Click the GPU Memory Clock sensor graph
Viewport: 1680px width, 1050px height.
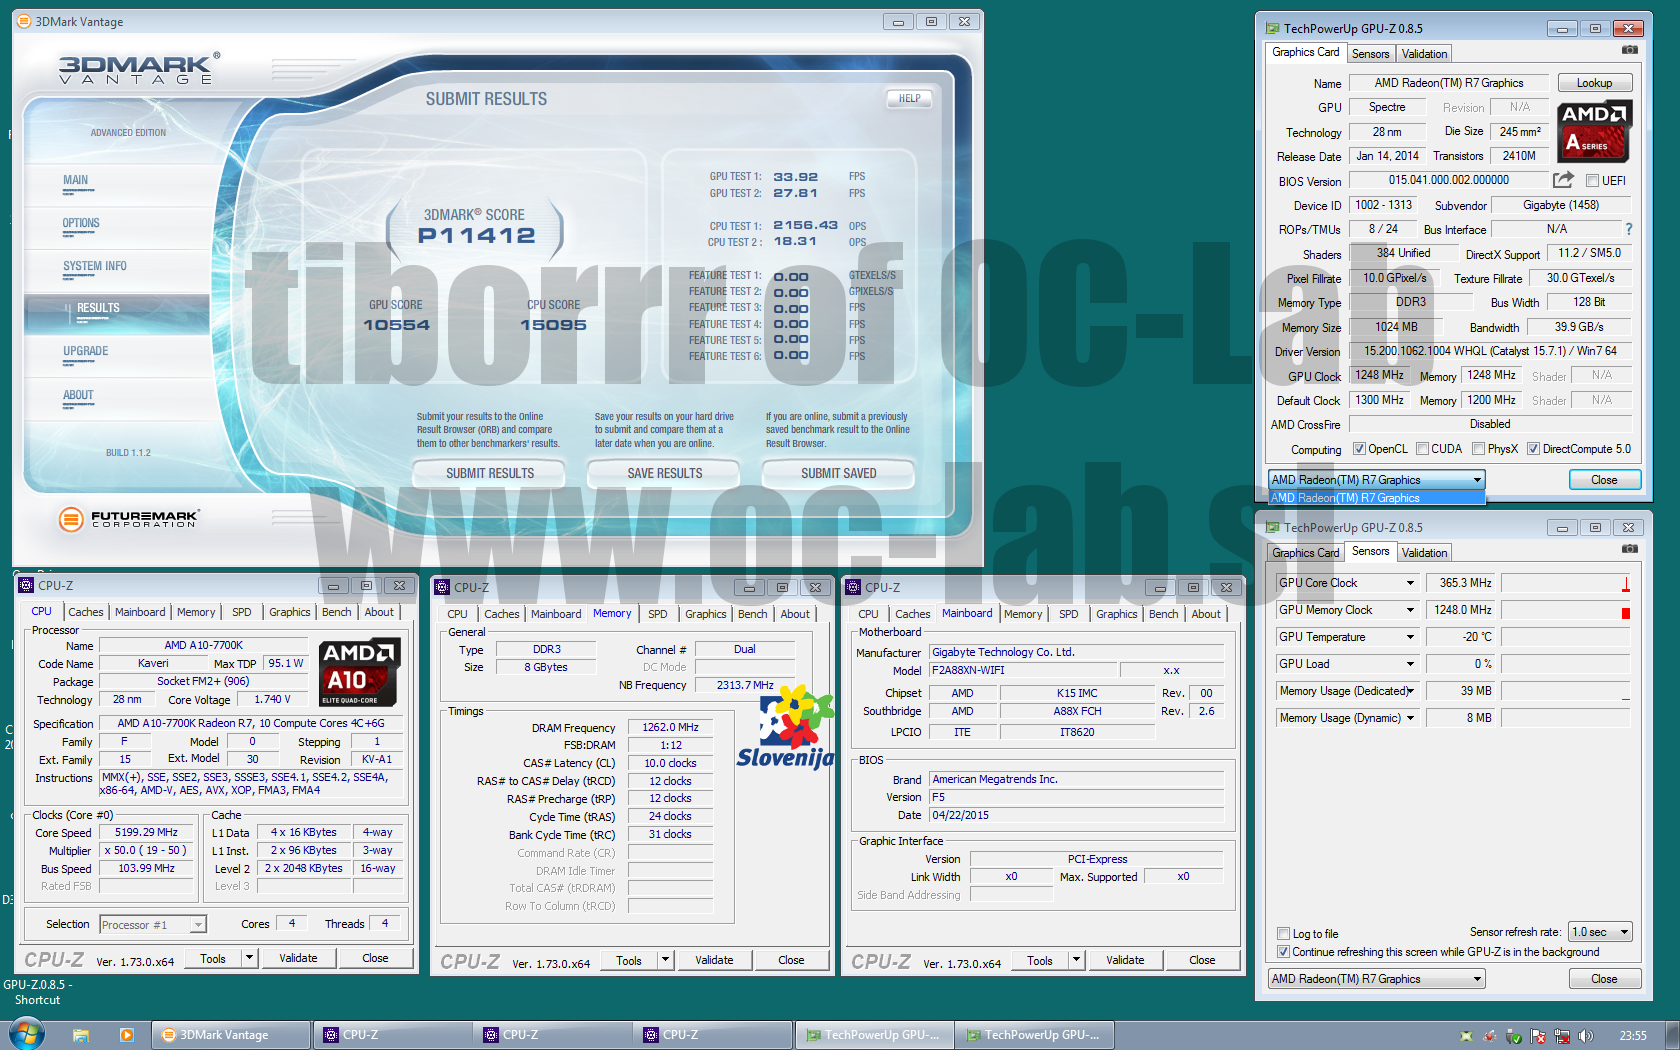(1566, 610)
